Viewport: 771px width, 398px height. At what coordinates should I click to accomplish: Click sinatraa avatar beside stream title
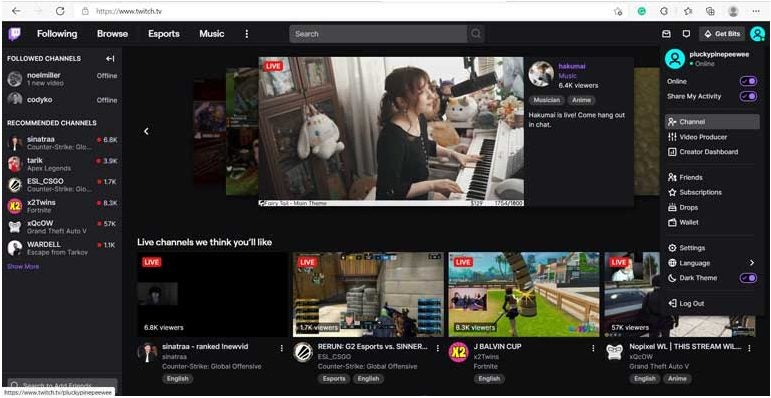148,352
